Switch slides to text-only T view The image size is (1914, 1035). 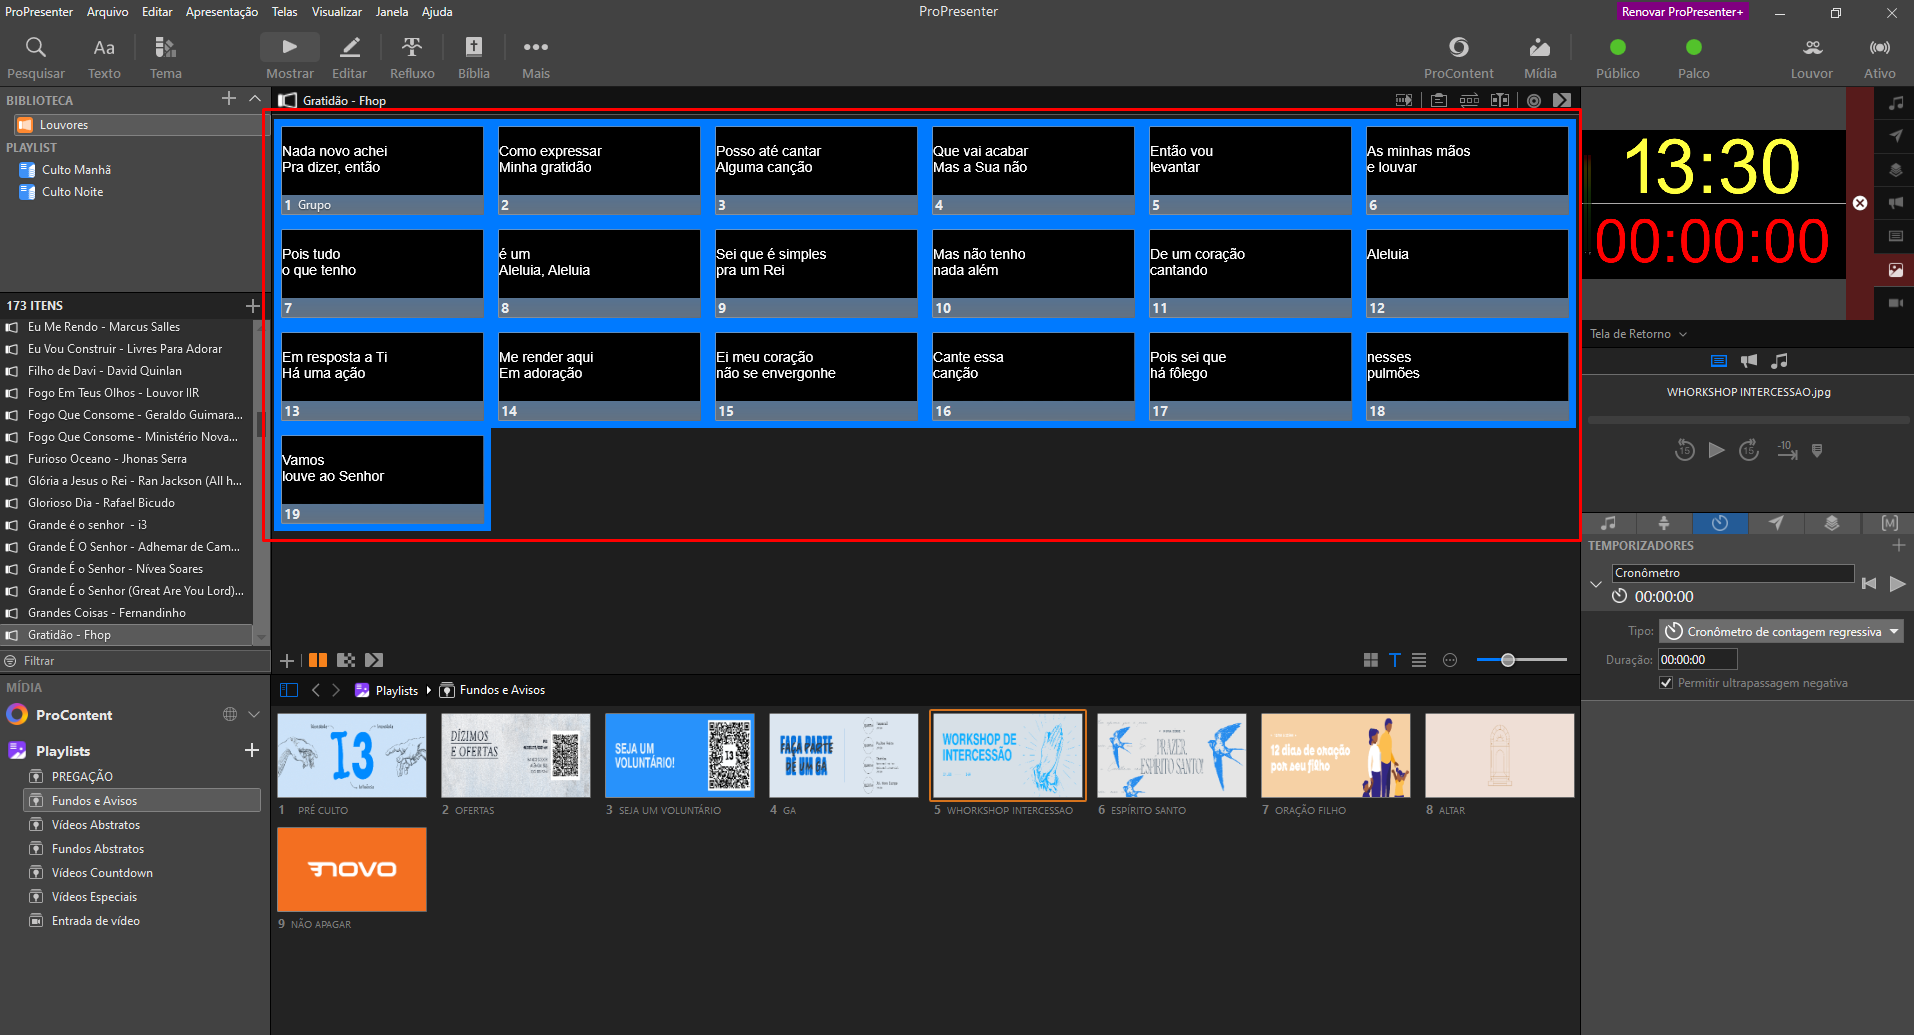[1395, 660]
